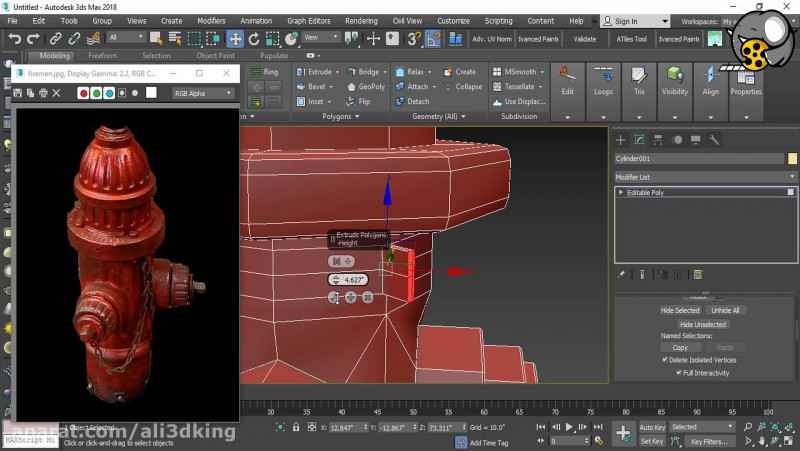
Task: Open the Modify panel tab icon
Action: pos(639,140)
